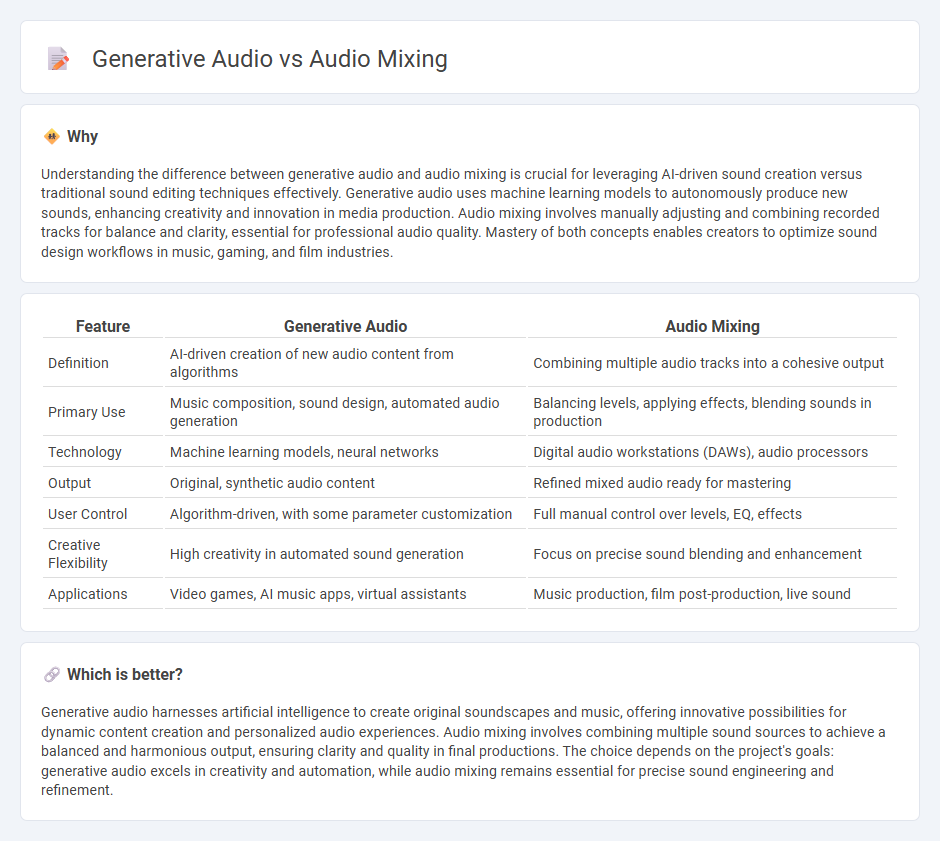
Task: Click the paragraph starting Generative audio harnesses artificial
Action: pos(463,751)
